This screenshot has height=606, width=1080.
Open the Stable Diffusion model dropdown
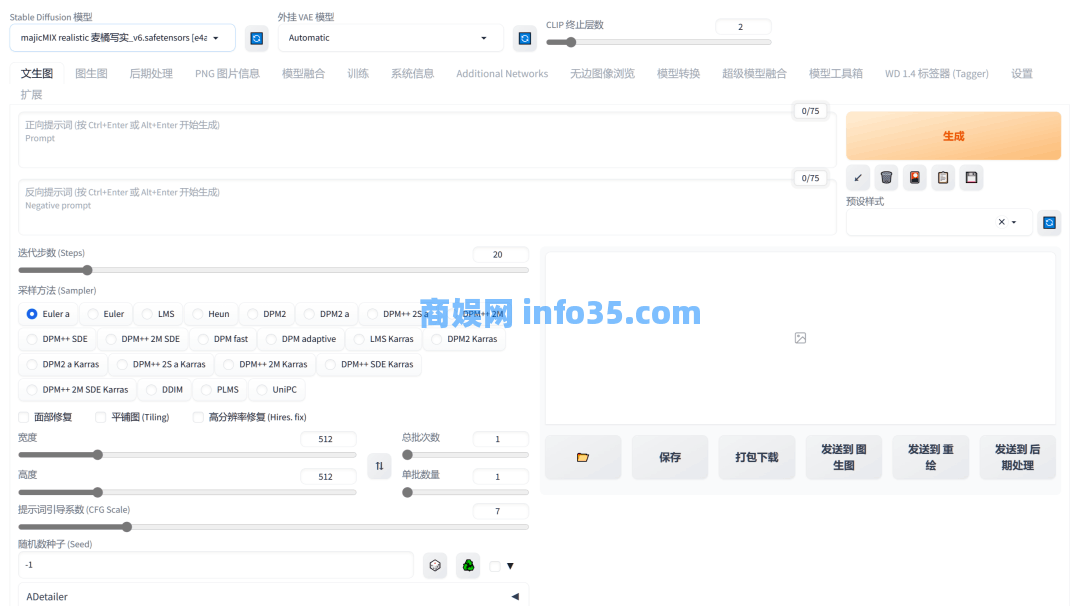point(123,38)
